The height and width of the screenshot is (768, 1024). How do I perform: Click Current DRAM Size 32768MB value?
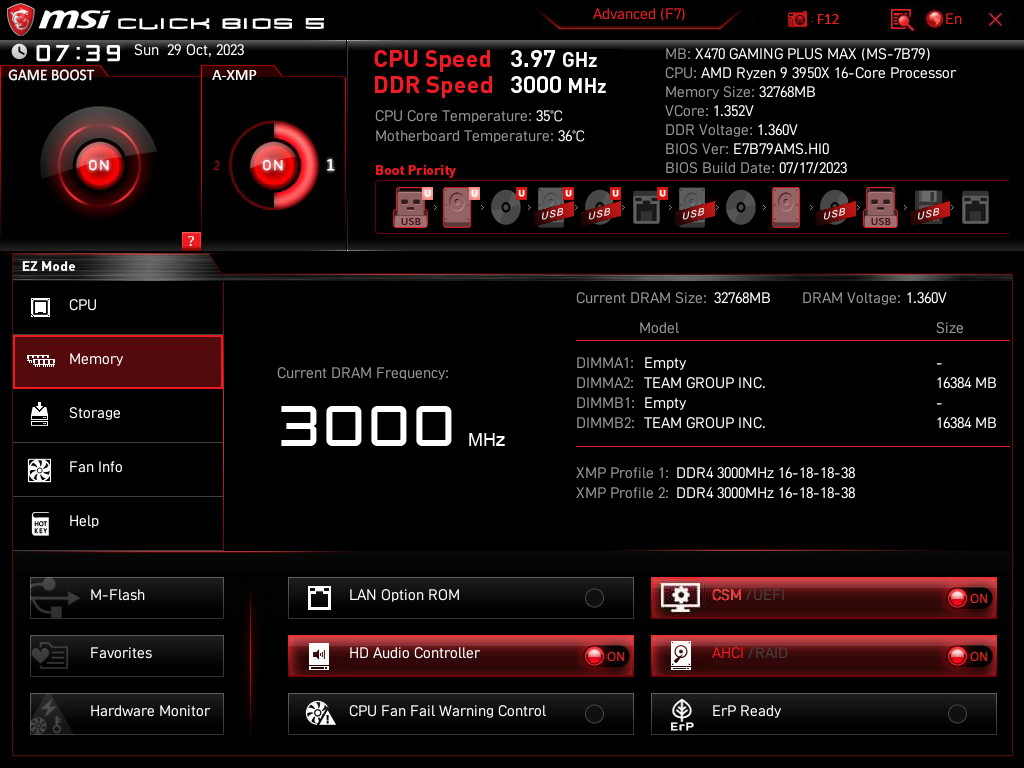coord(741,298)
